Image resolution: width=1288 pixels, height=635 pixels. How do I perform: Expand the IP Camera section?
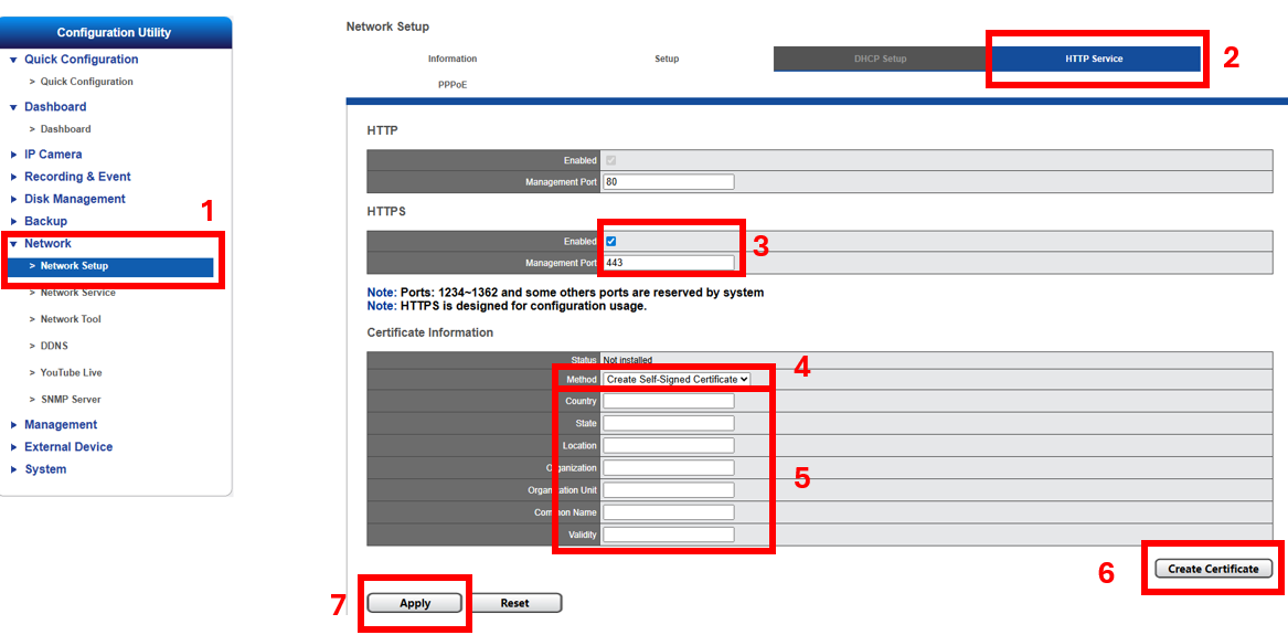pyautogui.click(x=53, y=154)
